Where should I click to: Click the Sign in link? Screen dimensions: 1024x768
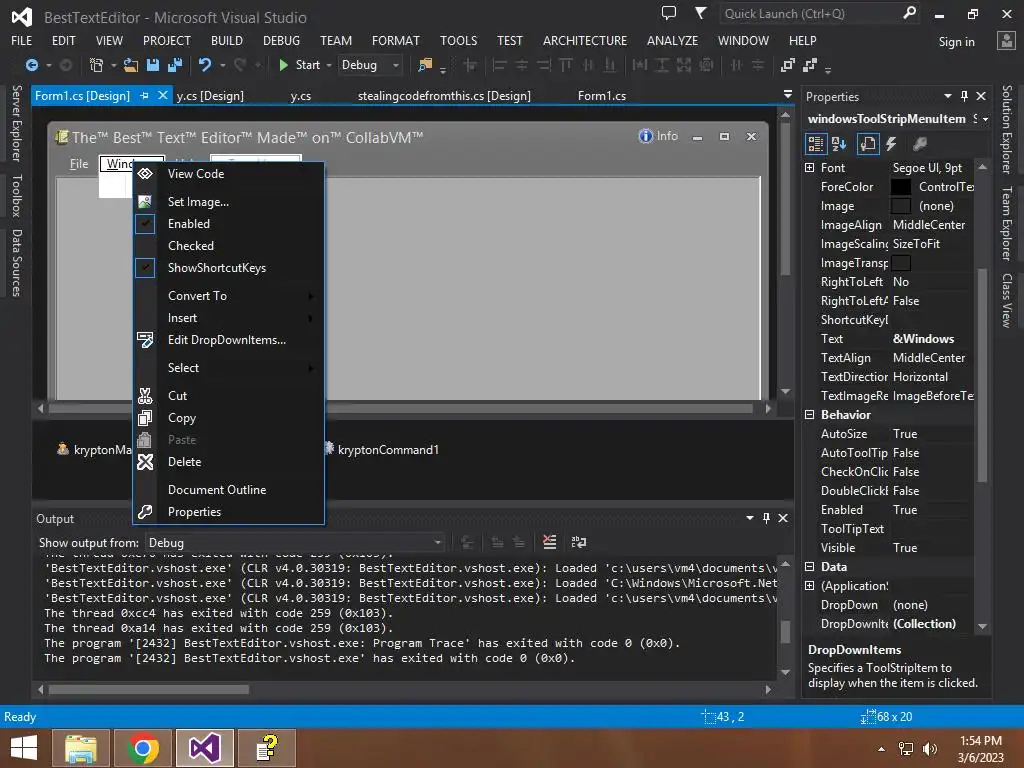(956, 42)
